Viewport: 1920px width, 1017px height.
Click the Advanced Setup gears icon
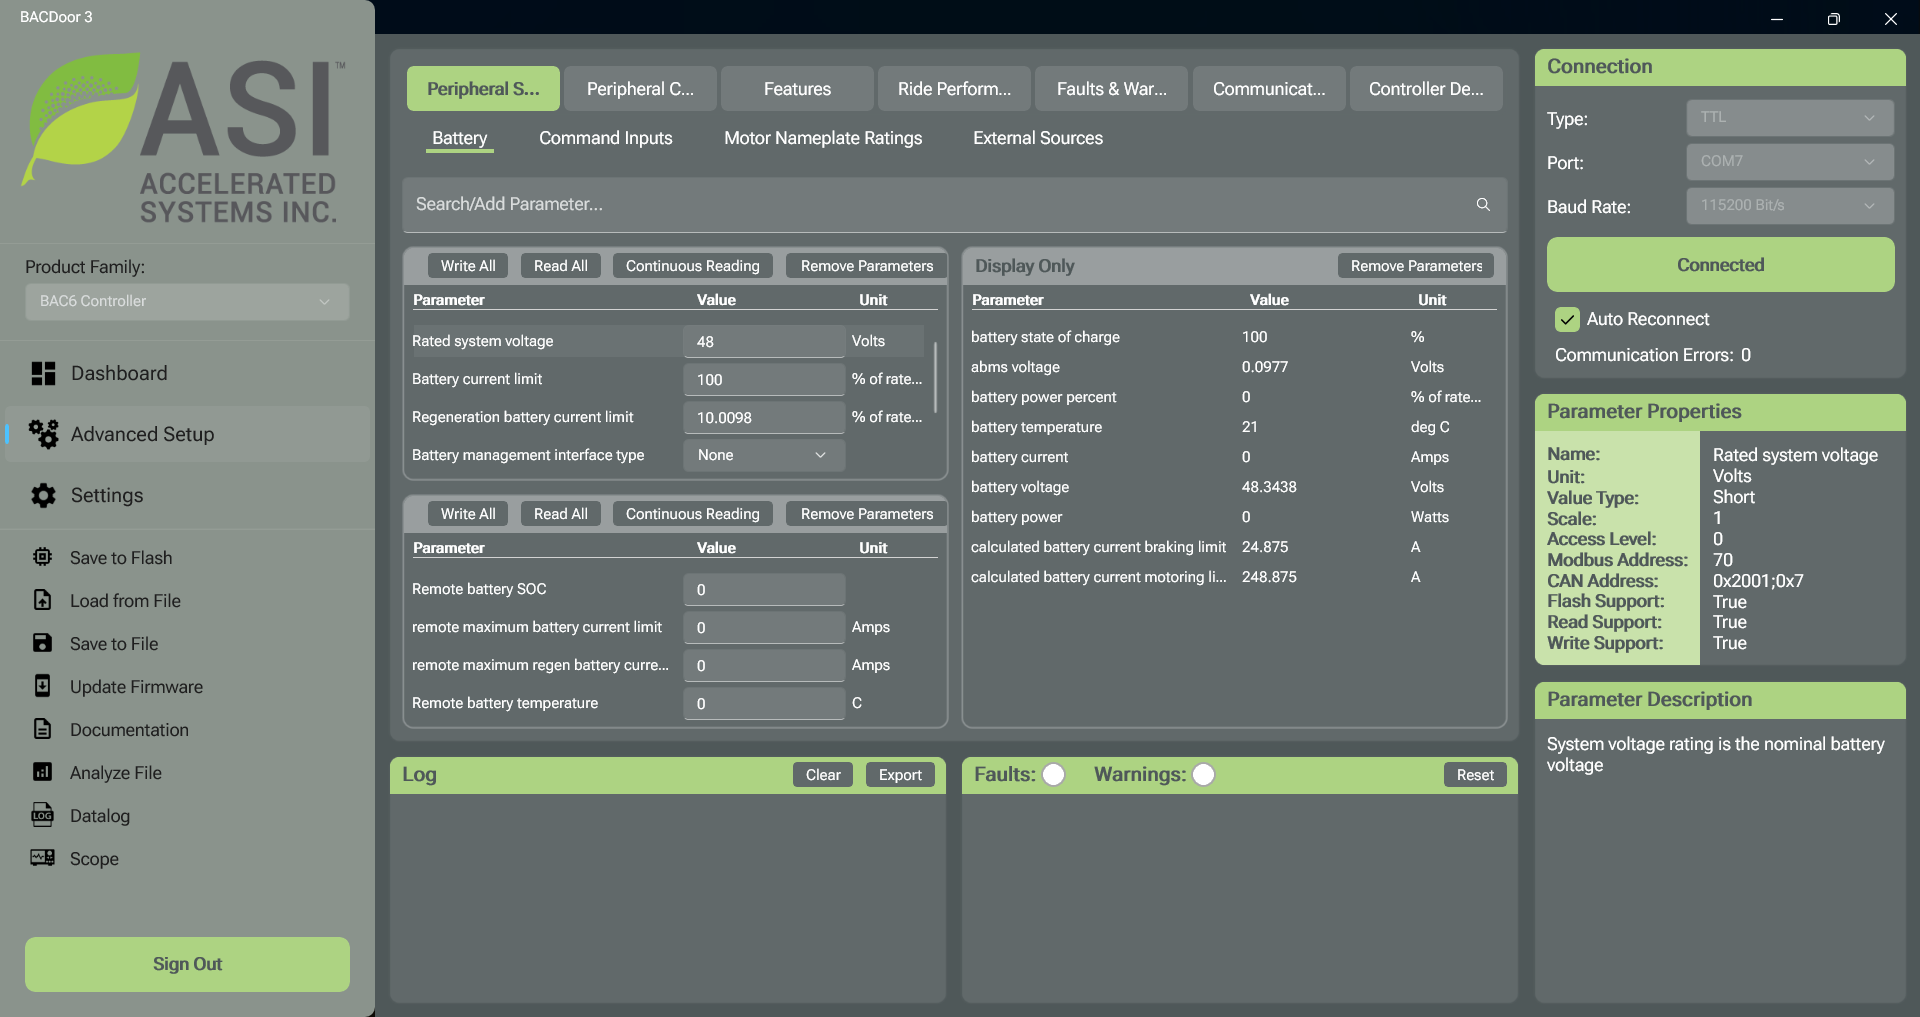click(43, 434)
